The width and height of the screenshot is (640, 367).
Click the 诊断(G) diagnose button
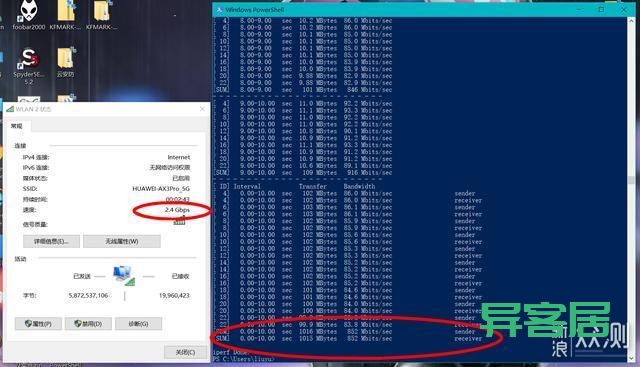[138, 324]
